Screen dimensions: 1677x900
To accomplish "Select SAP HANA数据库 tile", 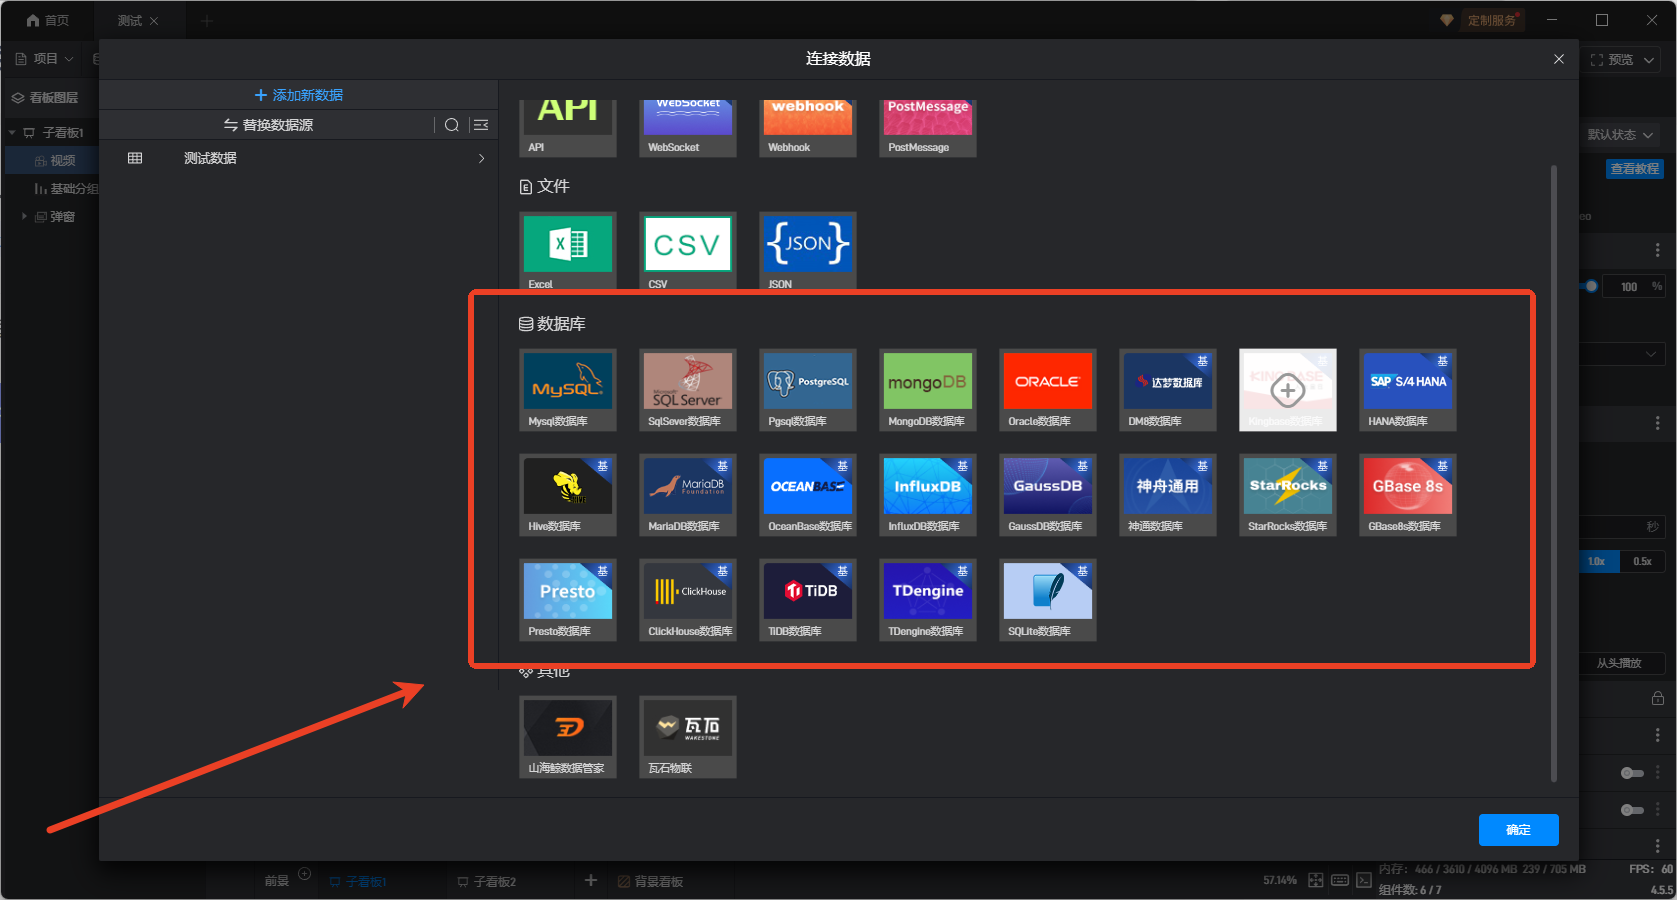I will pos(1408,390).
